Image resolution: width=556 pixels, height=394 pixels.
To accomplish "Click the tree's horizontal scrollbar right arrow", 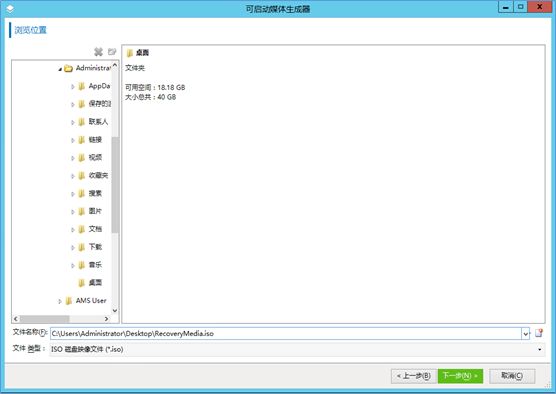I will [106, 319].
